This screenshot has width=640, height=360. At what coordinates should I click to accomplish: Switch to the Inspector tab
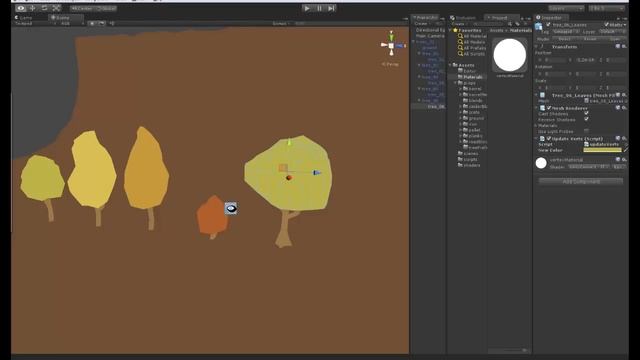point(551,18)
